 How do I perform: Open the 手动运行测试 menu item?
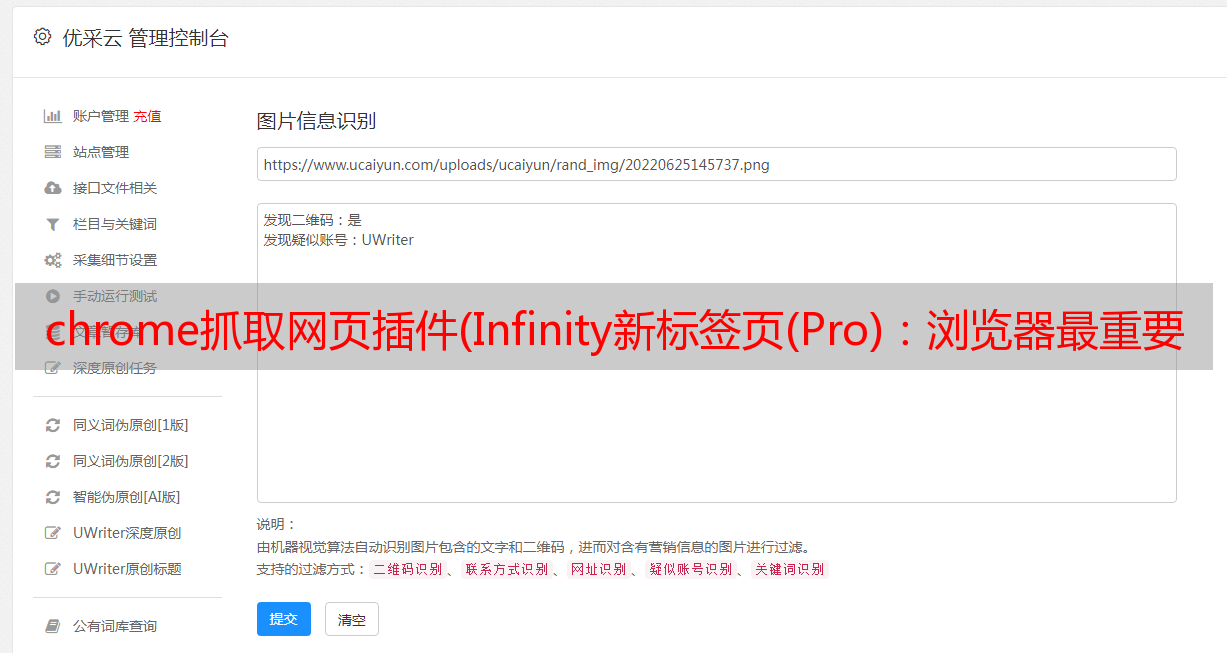[x=115, y=296]
